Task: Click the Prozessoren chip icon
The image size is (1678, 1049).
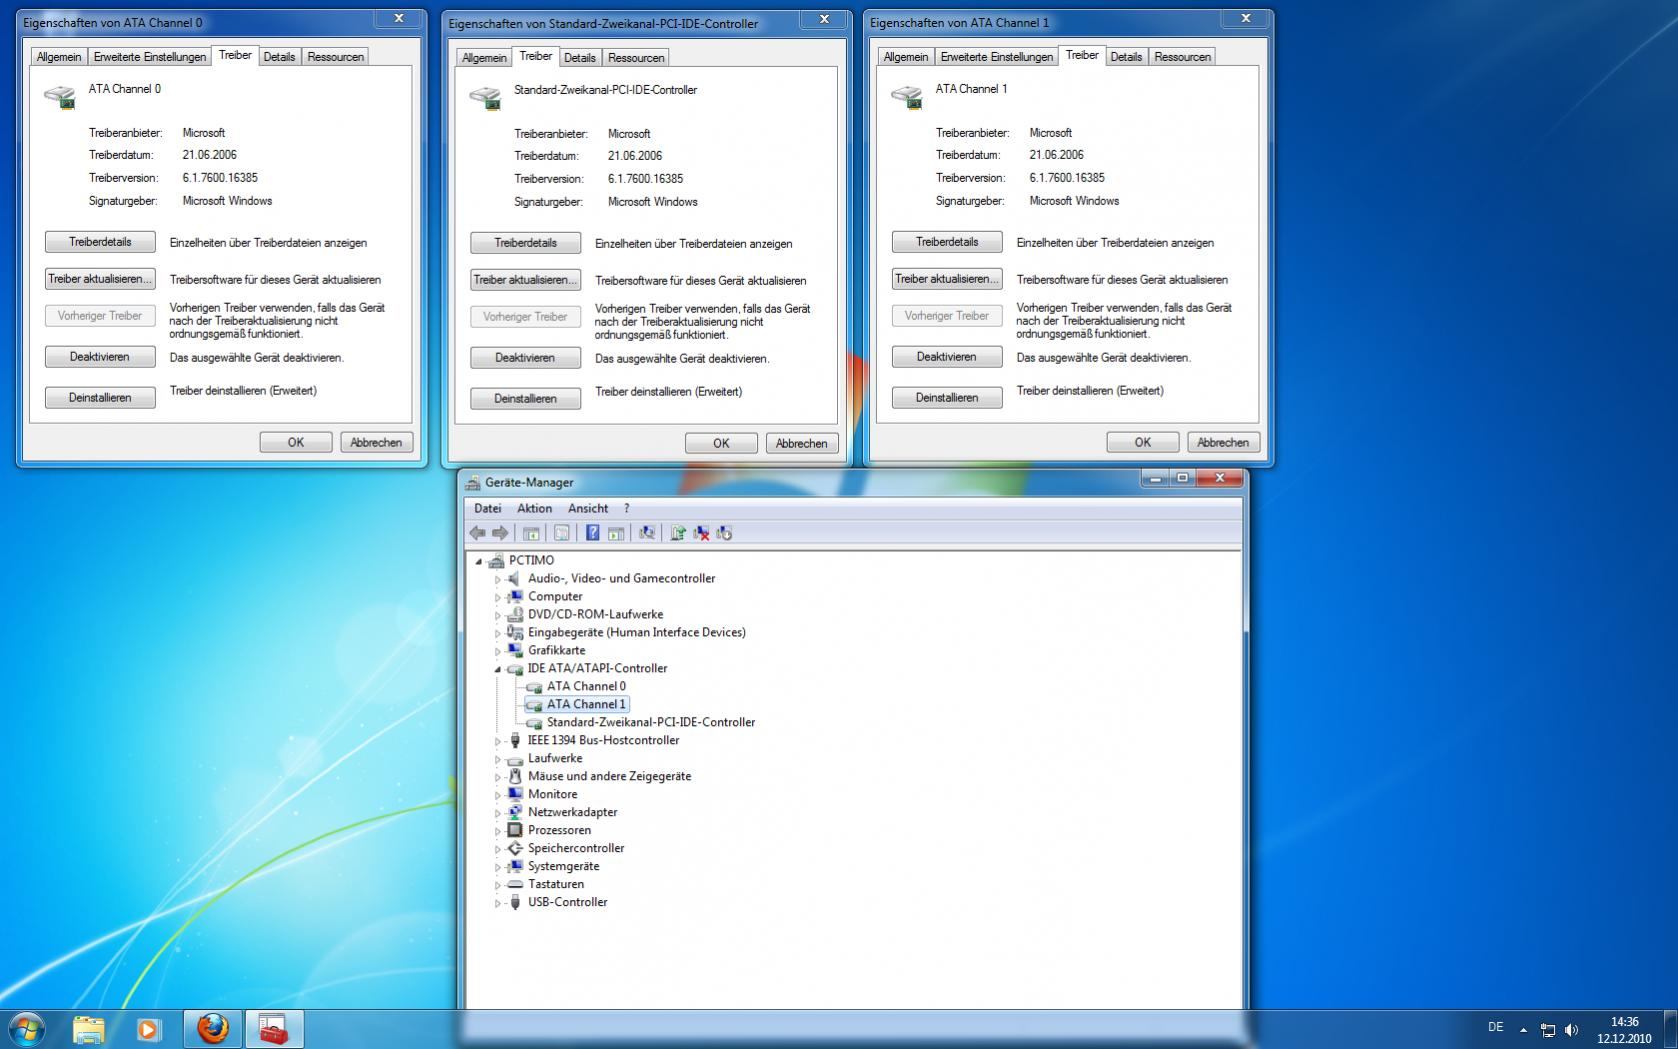Action: pos(515,830)
